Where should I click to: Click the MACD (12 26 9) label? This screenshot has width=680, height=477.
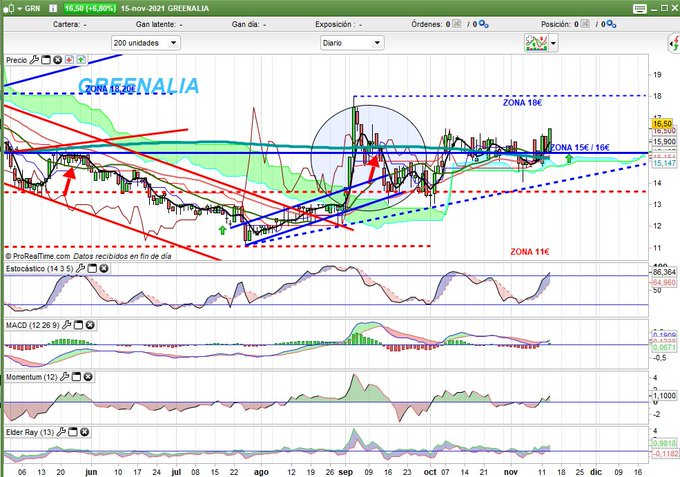33,325
